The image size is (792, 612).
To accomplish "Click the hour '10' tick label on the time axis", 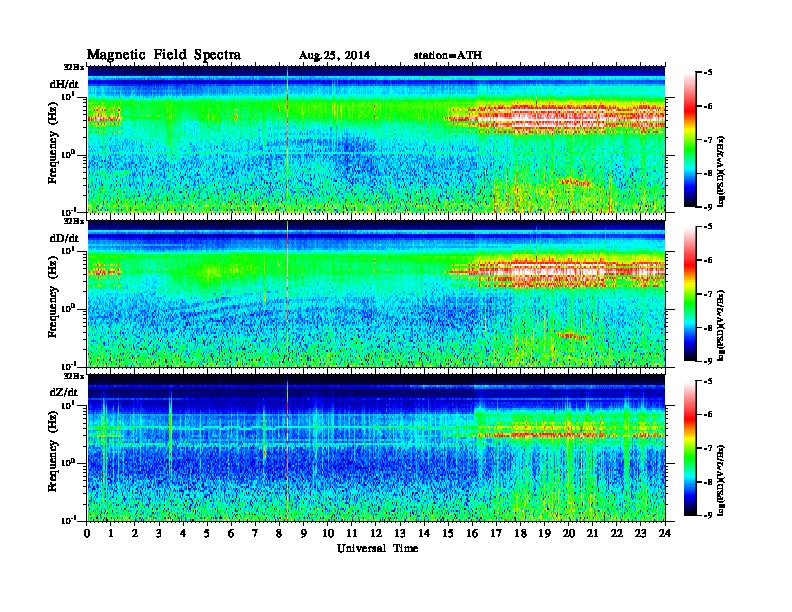I will [328, 534].
